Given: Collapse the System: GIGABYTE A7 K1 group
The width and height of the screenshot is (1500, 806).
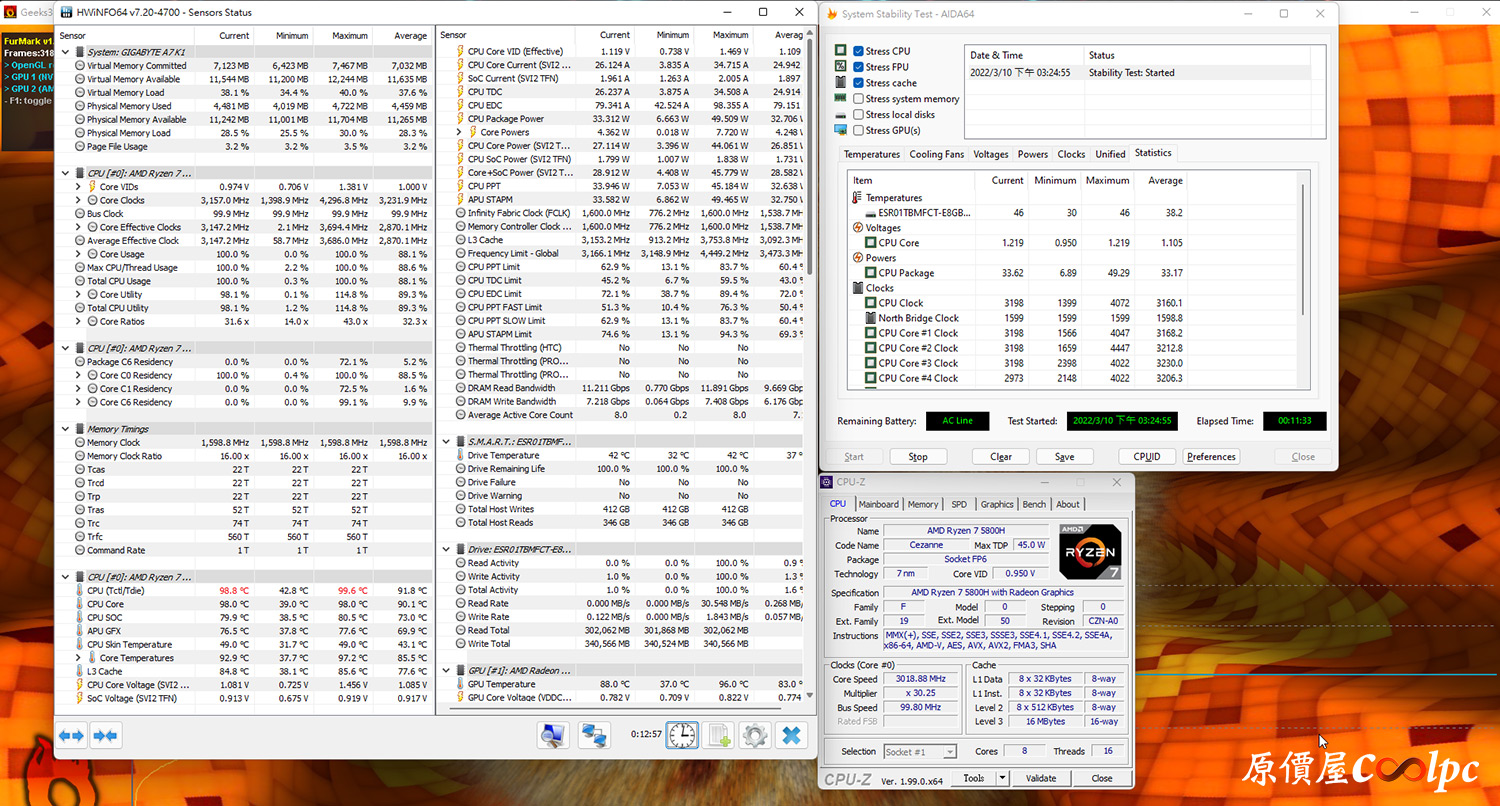Looking at the screenshot, I should pyautogui.click(x=66, y=52).
